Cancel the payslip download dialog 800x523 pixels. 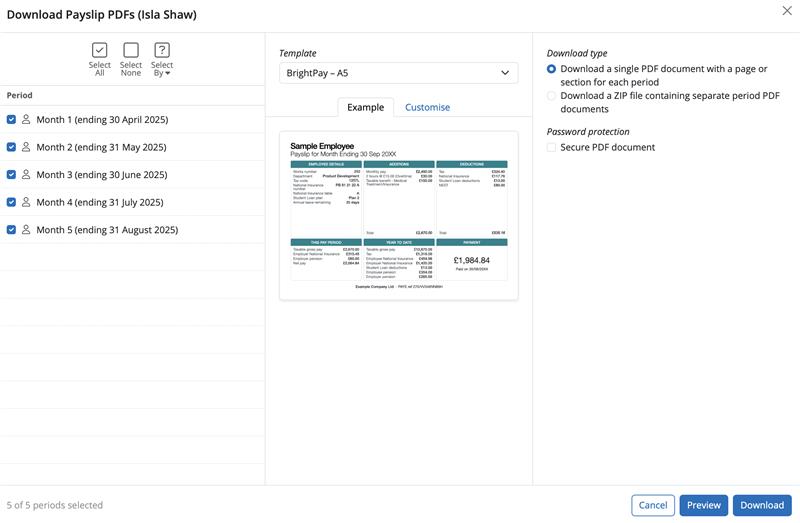[x=652, y=505]
